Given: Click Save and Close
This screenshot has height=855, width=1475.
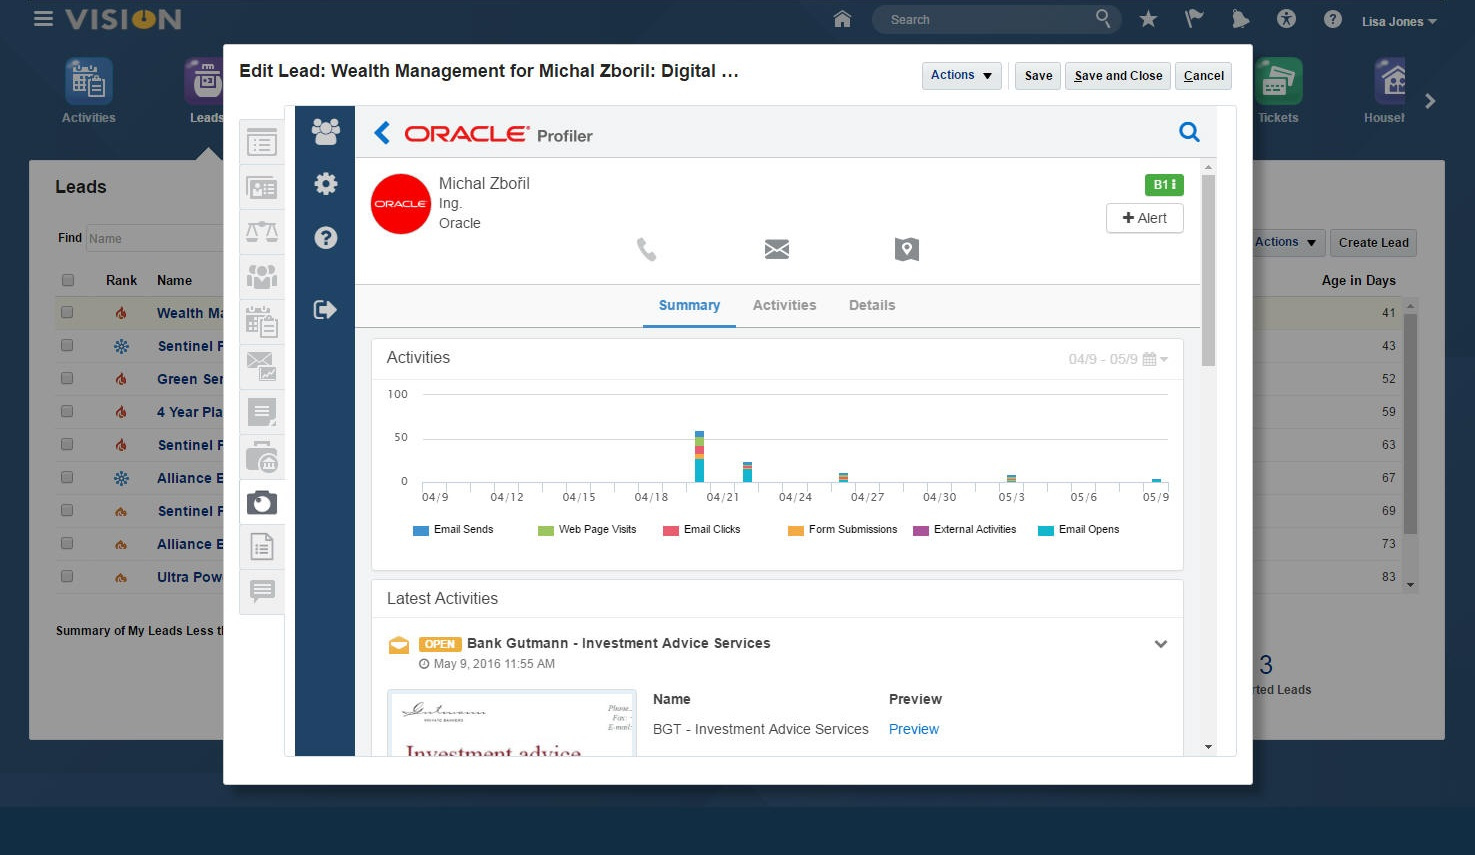Looking at the screenshot, I should pyautogui.click(x=1118, y=76).
